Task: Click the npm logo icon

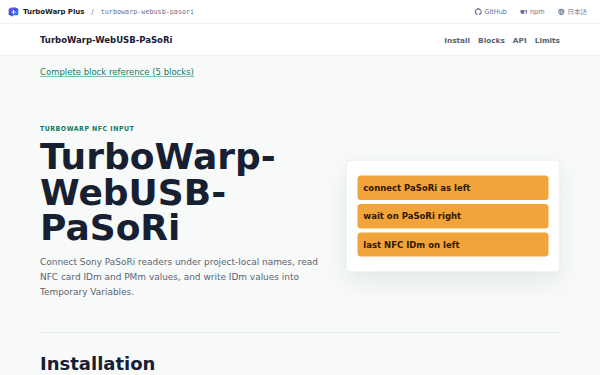Action: point(523,12)
